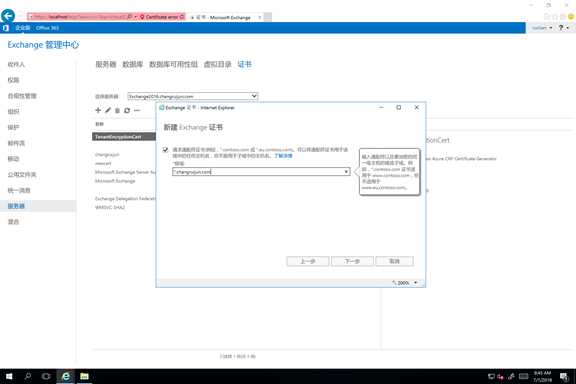Screen dimensions: 576x384
Task: Open the Windows Start menu
Action: point(9,376)
